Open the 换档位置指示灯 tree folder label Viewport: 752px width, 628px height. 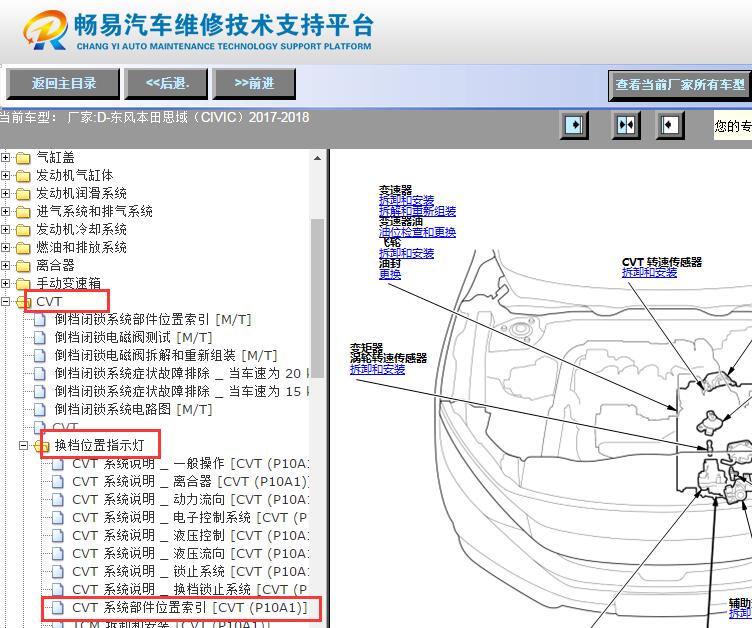click(x=99, y=445)
